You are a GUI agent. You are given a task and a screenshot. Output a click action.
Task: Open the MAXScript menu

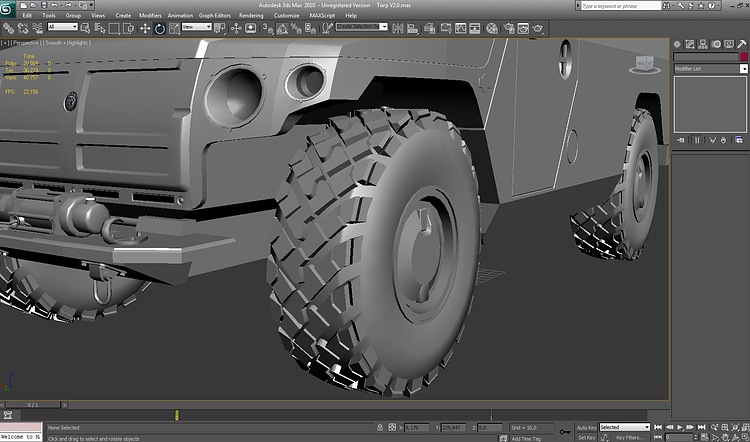tap(322, 15)
